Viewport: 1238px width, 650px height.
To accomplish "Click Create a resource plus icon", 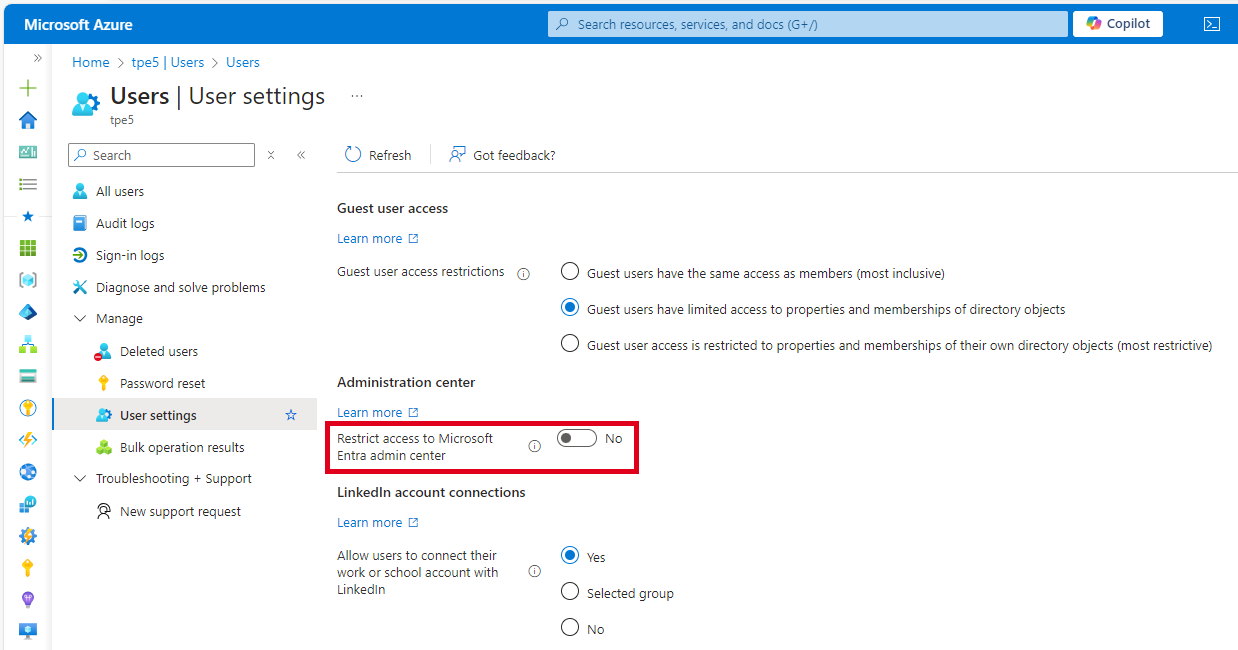I will (28, 88).
